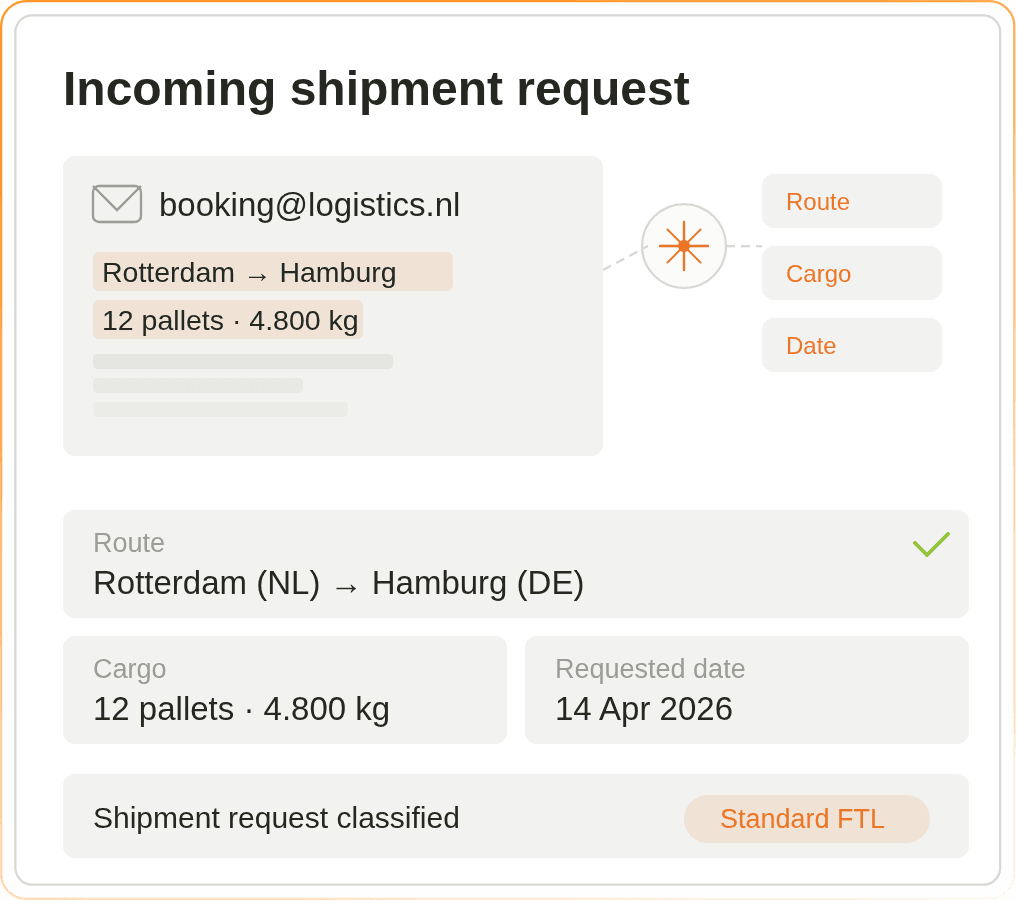The height and width of the screenshot is (900, 1017).
Task: Click the highlighted 12 pallets text in the email
Action: tap(229, 321)
